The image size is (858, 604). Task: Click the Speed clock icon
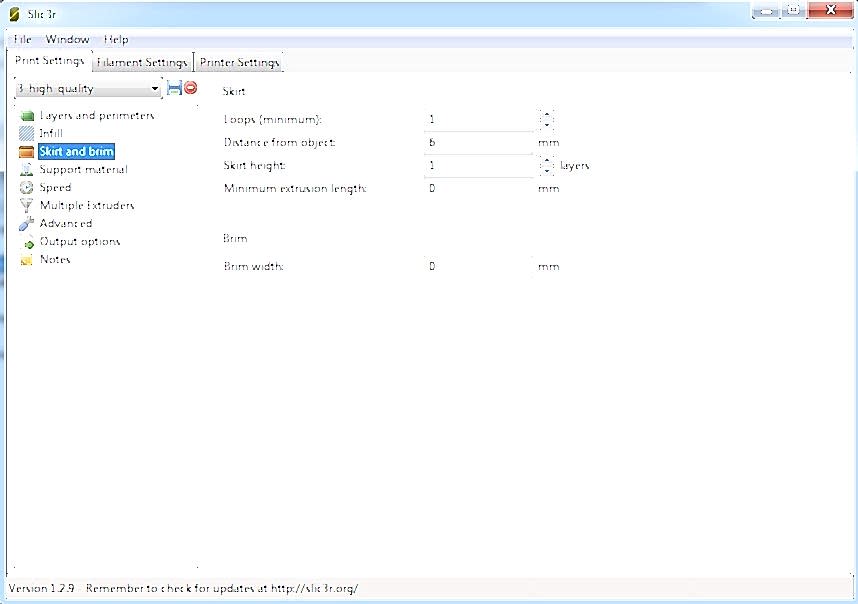[27, 188]
